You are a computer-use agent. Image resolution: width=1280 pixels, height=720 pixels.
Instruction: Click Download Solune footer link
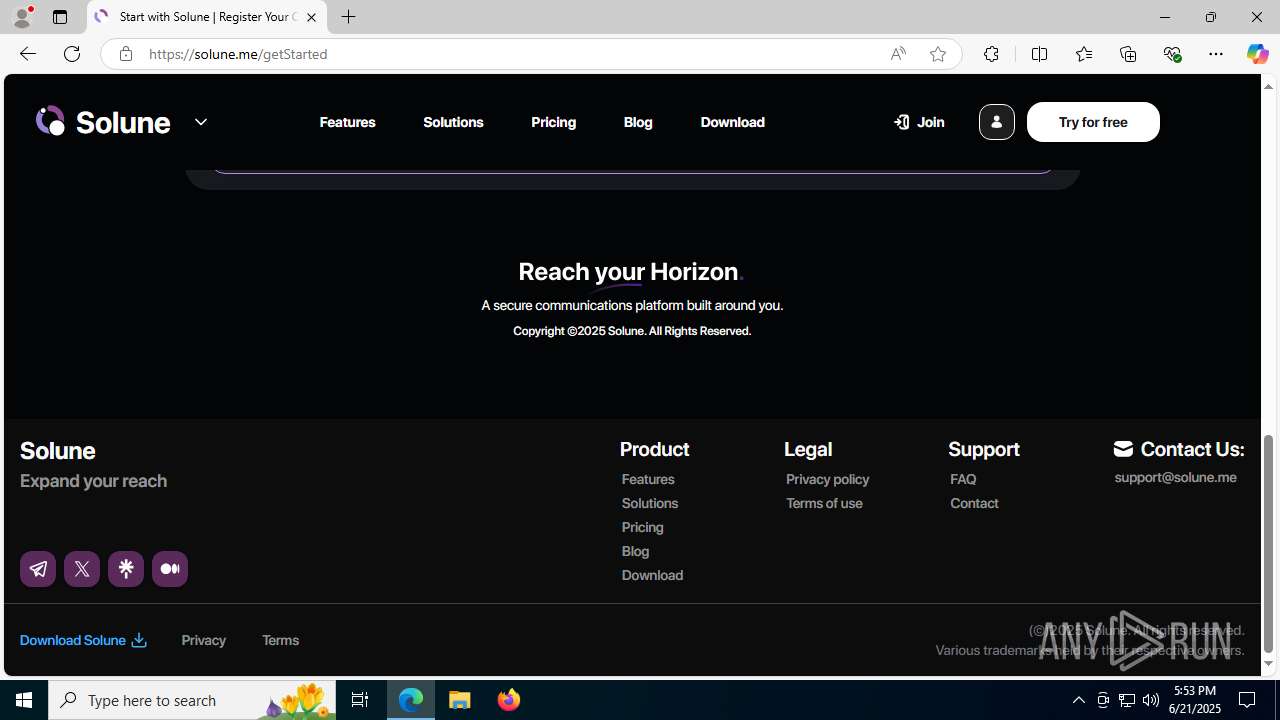(83, 640)
